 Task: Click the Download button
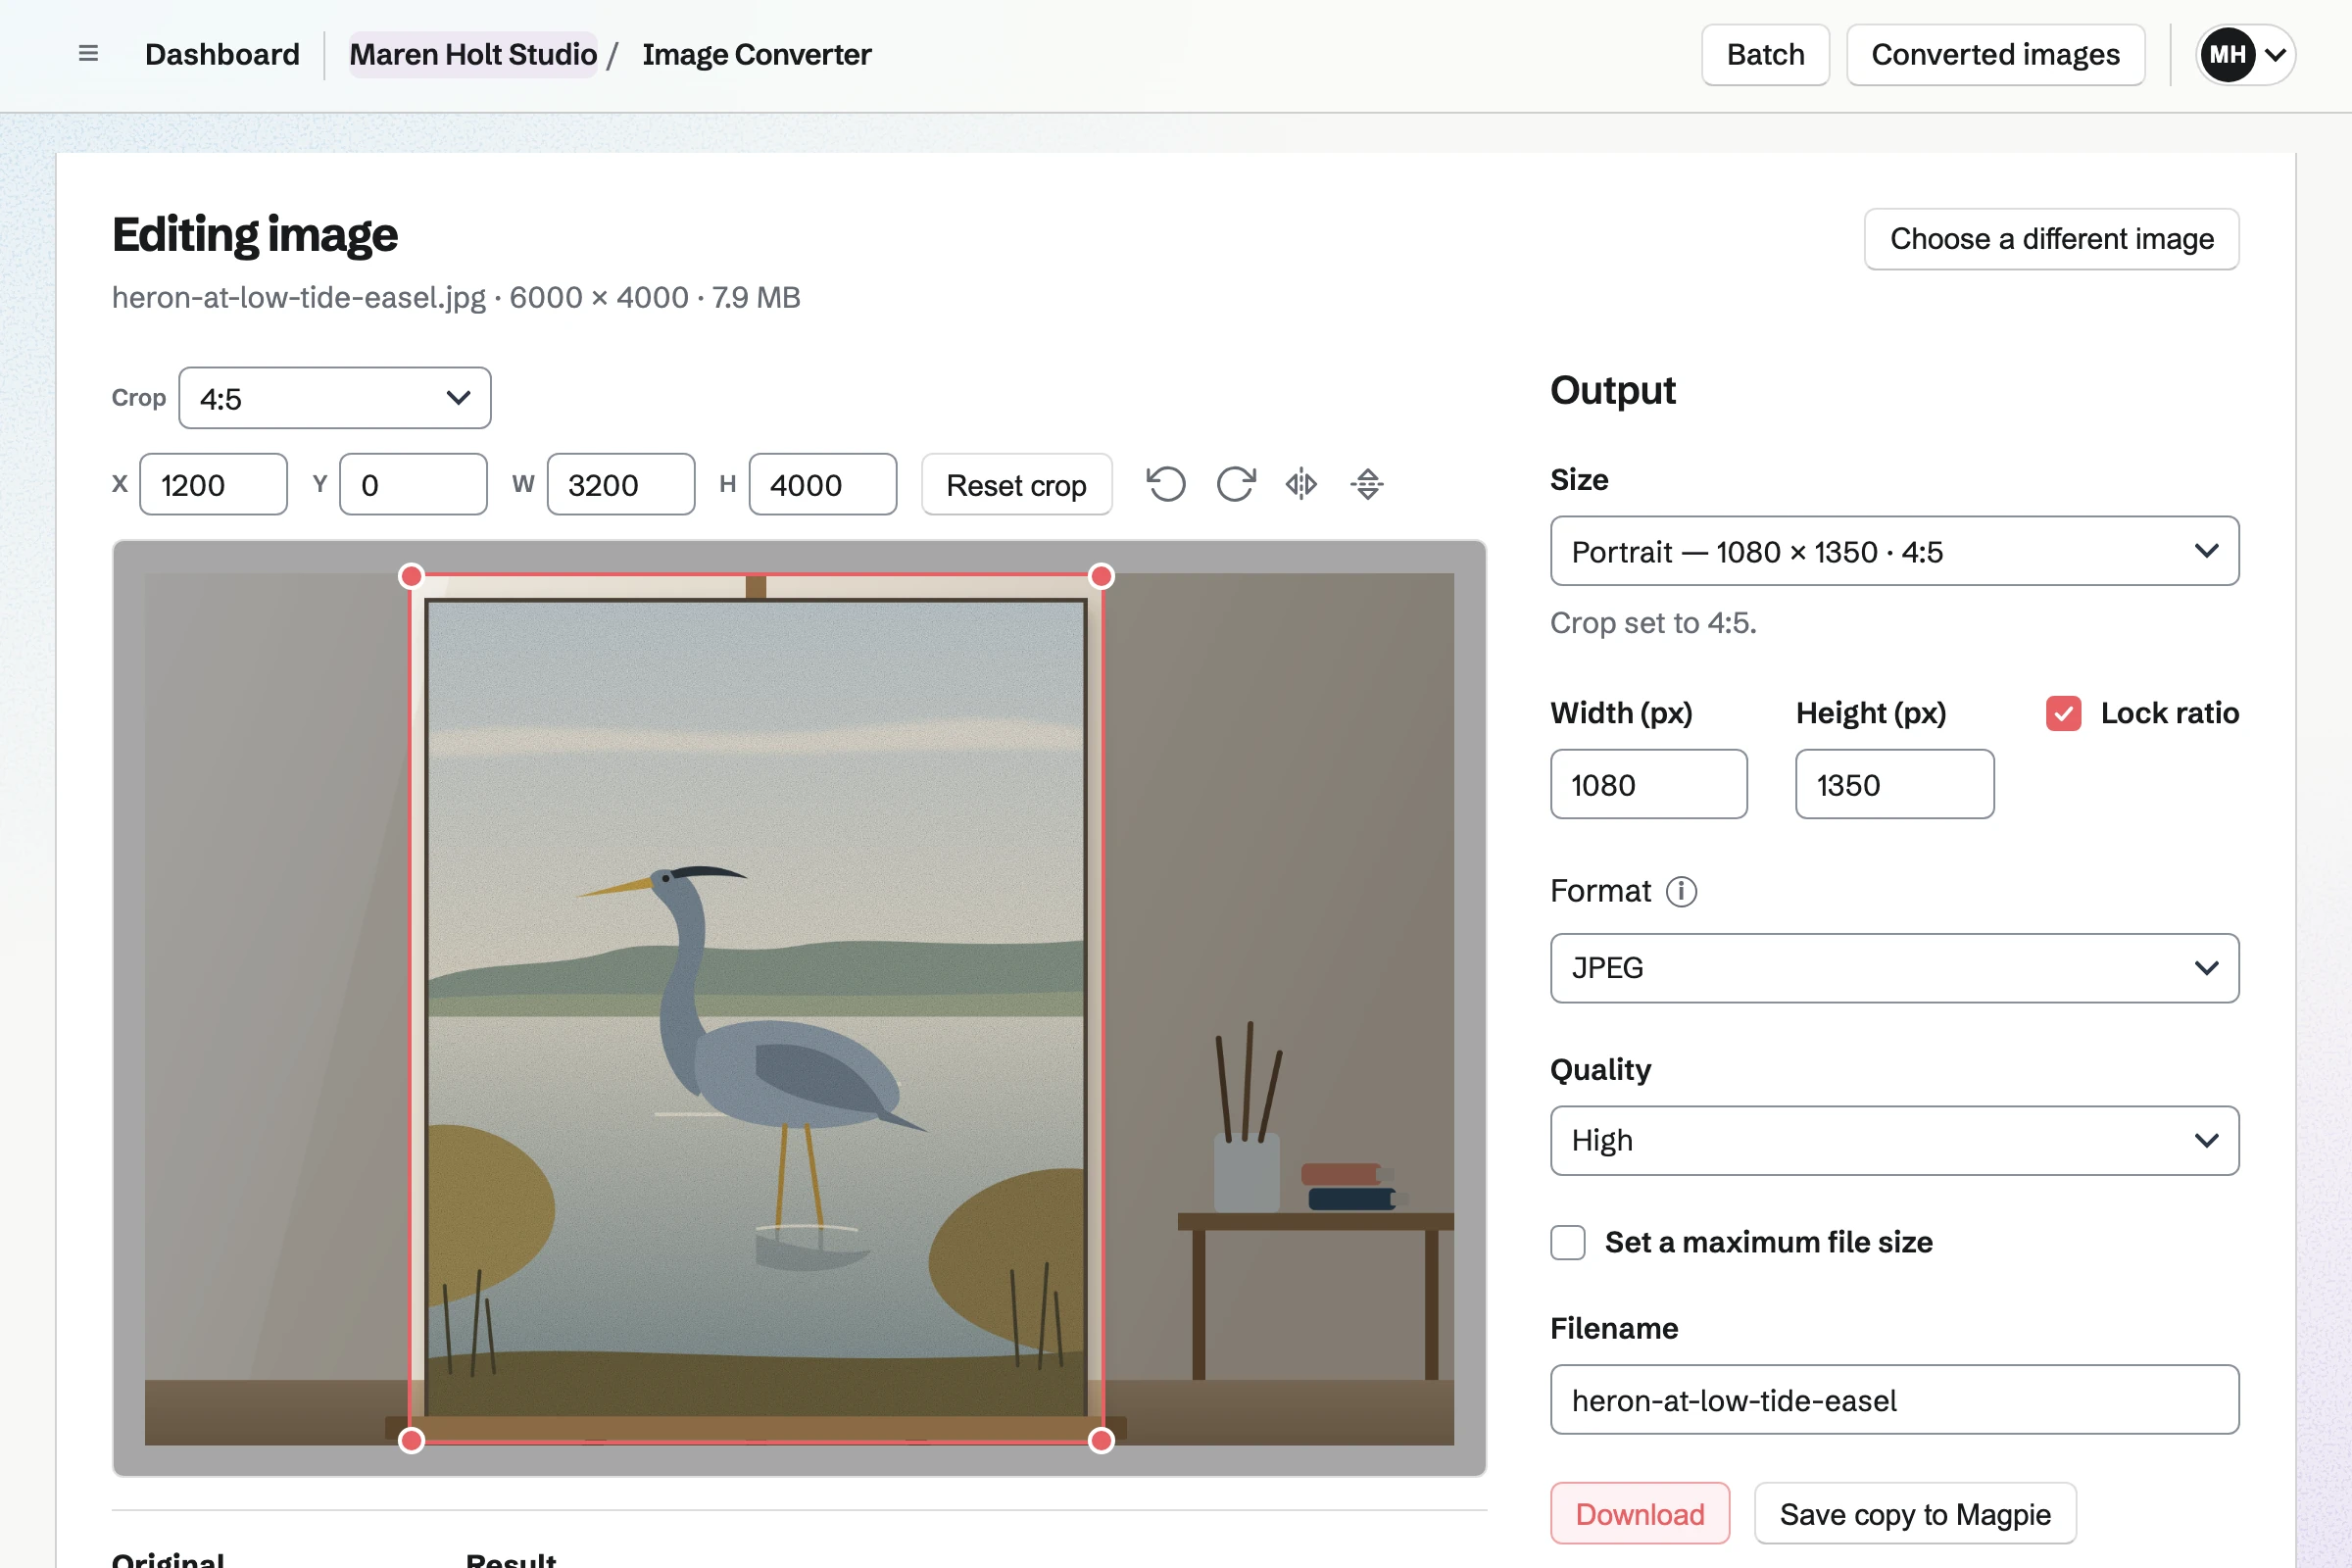tap(1640, 1514)
